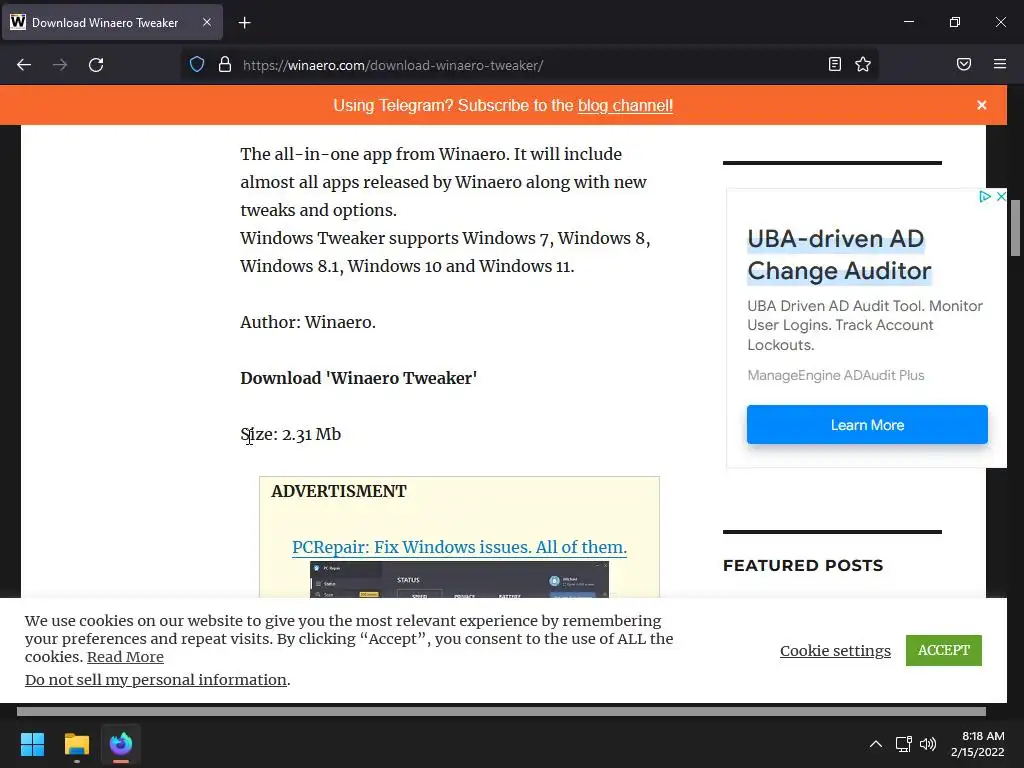Bookmark this page with the star
Viewport: 1024px width, 768px height.
[863, 65]
